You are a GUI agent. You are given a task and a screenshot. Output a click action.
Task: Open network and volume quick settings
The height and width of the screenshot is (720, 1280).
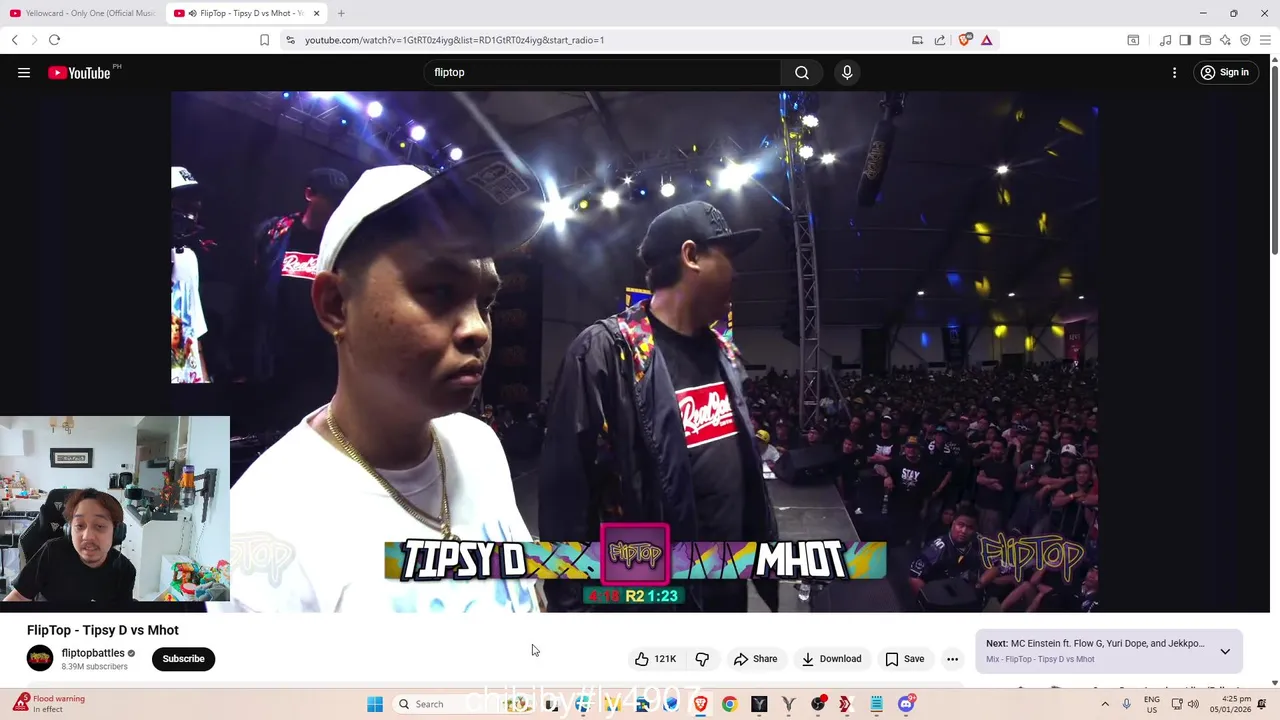(1185, 704)
